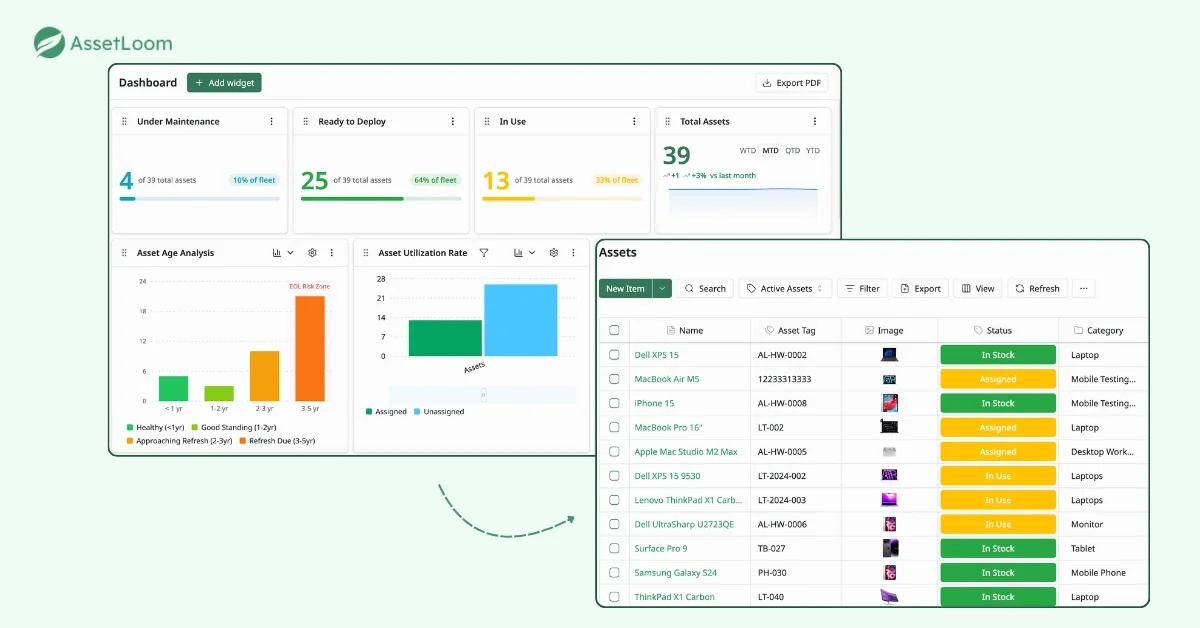The height and width of the screenshot is (628, 1200).
Task: Check the iPhone 15 row checkbox
Action: (614, 403)
